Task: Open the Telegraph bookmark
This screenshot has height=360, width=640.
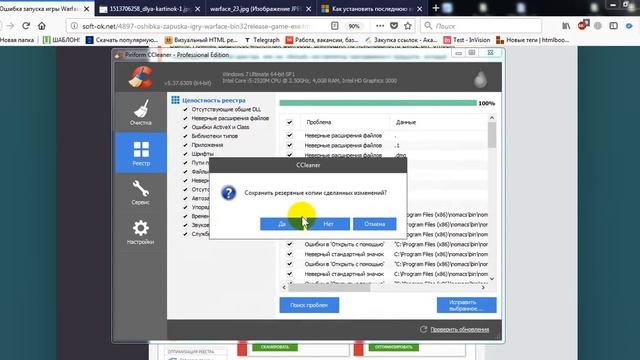Action: tap(262, 40)
